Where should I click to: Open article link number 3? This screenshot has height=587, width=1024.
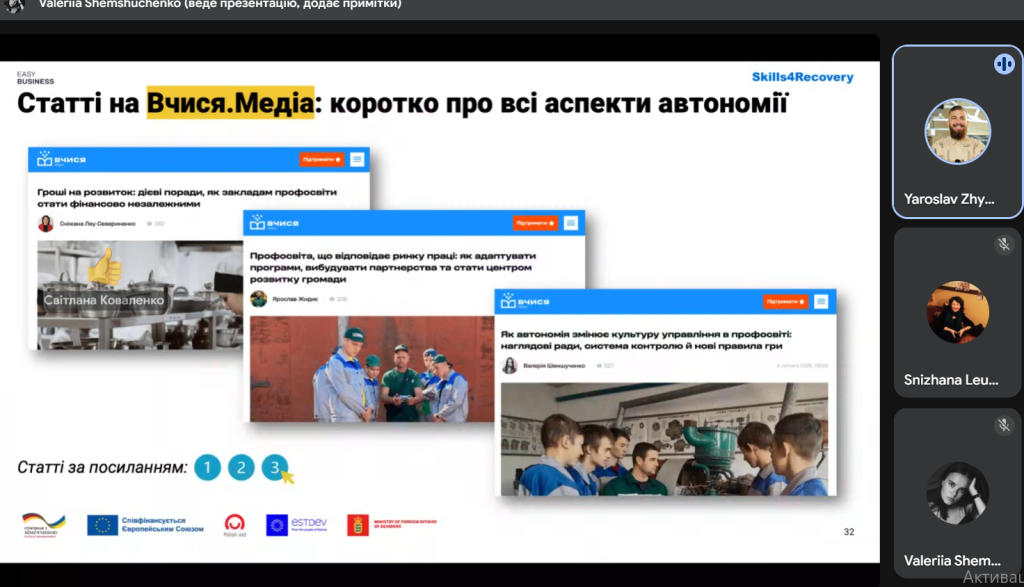(x=275, y=467)
